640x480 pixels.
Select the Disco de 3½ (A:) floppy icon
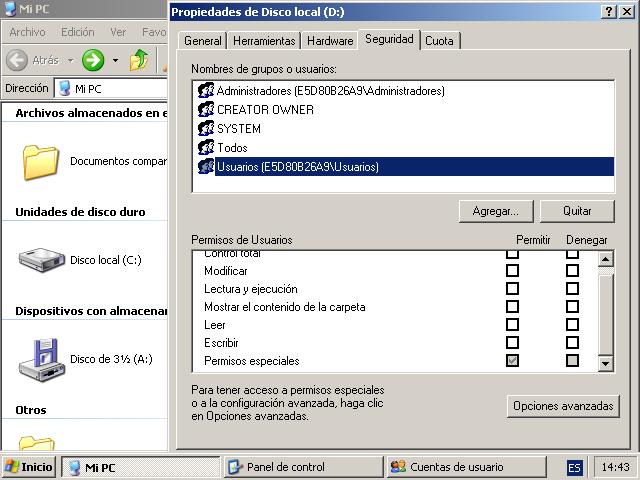coord(42,359)
